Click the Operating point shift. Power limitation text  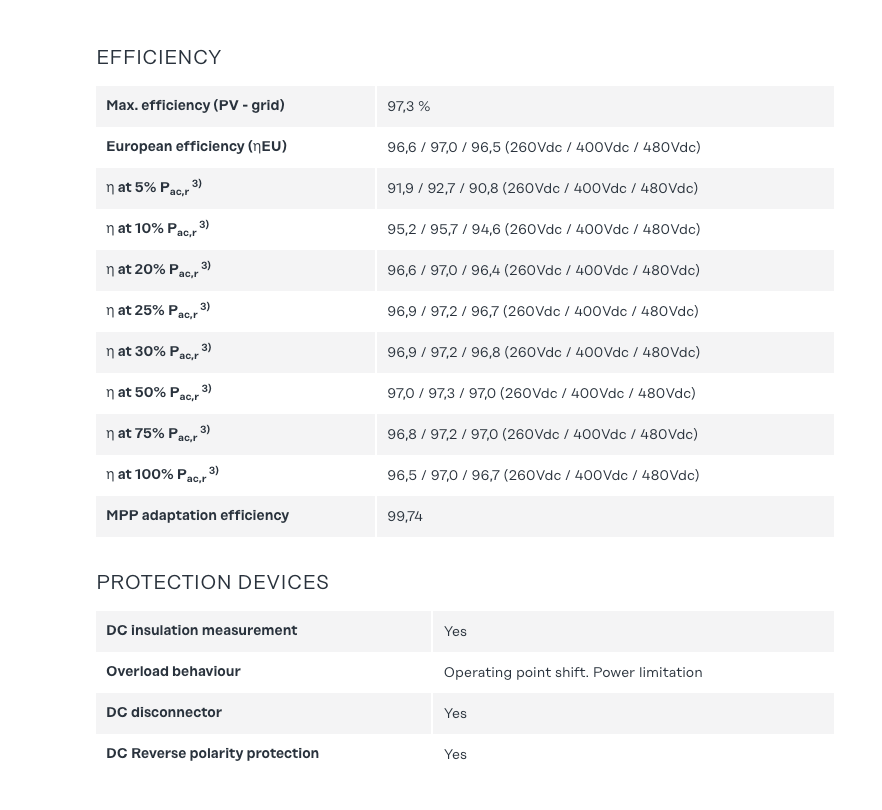point(573,673)
